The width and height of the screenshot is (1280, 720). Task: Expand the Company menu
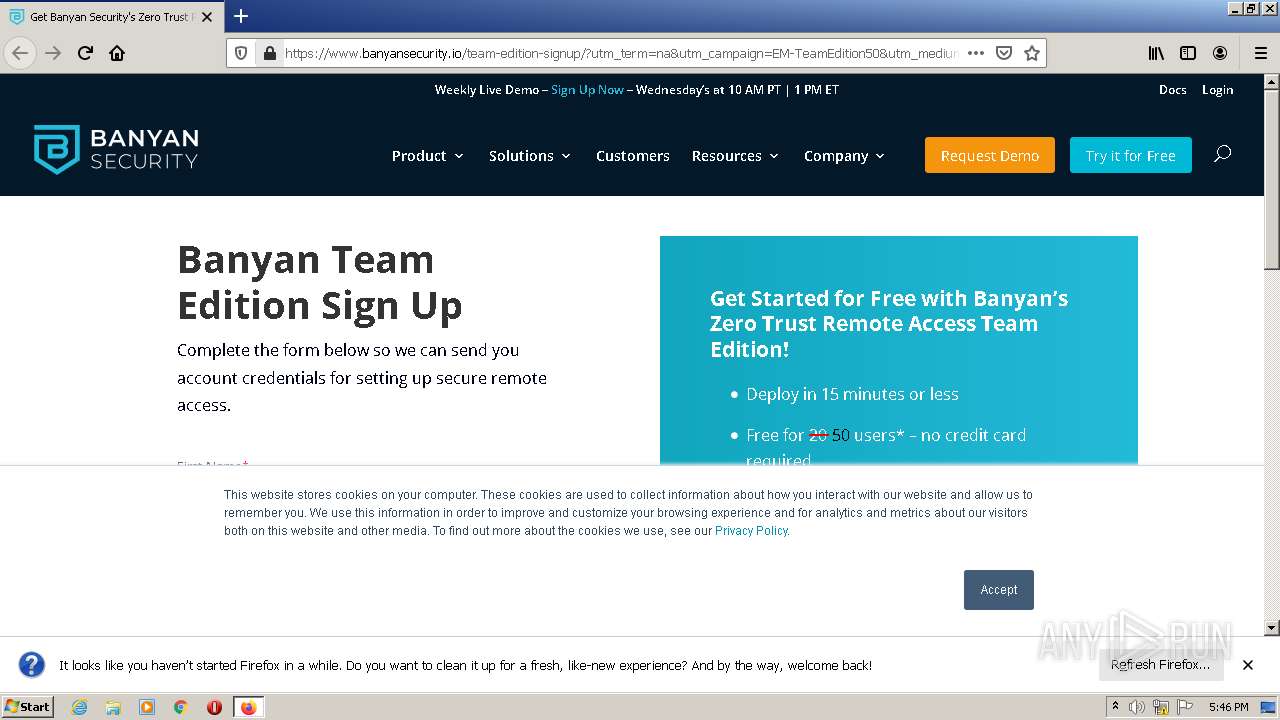[844, 156]
